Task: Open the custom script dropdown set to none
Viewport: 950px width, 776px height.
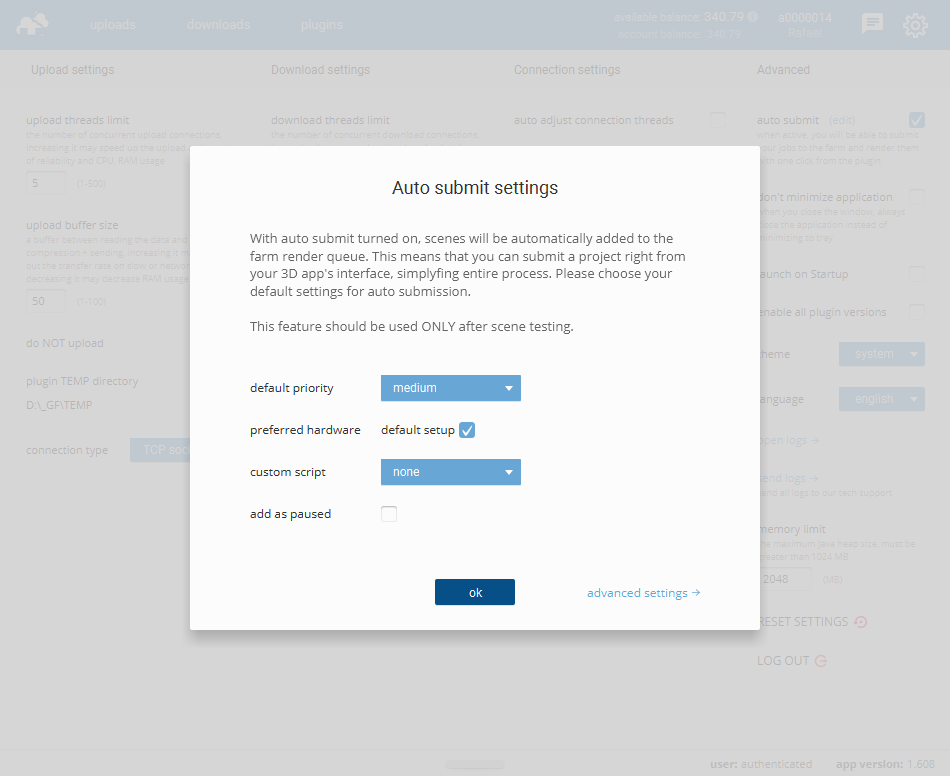Action: pos(450,472)
